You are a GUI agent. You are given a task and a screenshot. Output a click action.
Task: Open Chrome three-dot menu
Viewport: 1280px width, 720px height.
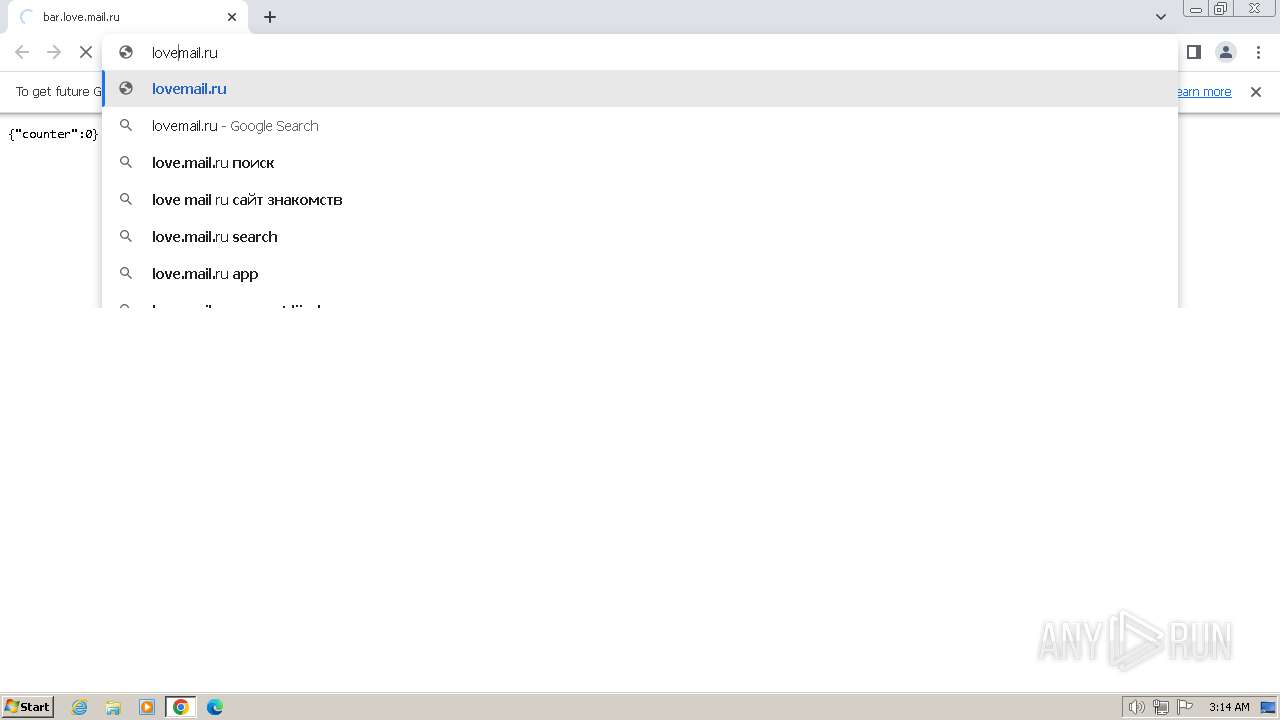click(1258, 52)
